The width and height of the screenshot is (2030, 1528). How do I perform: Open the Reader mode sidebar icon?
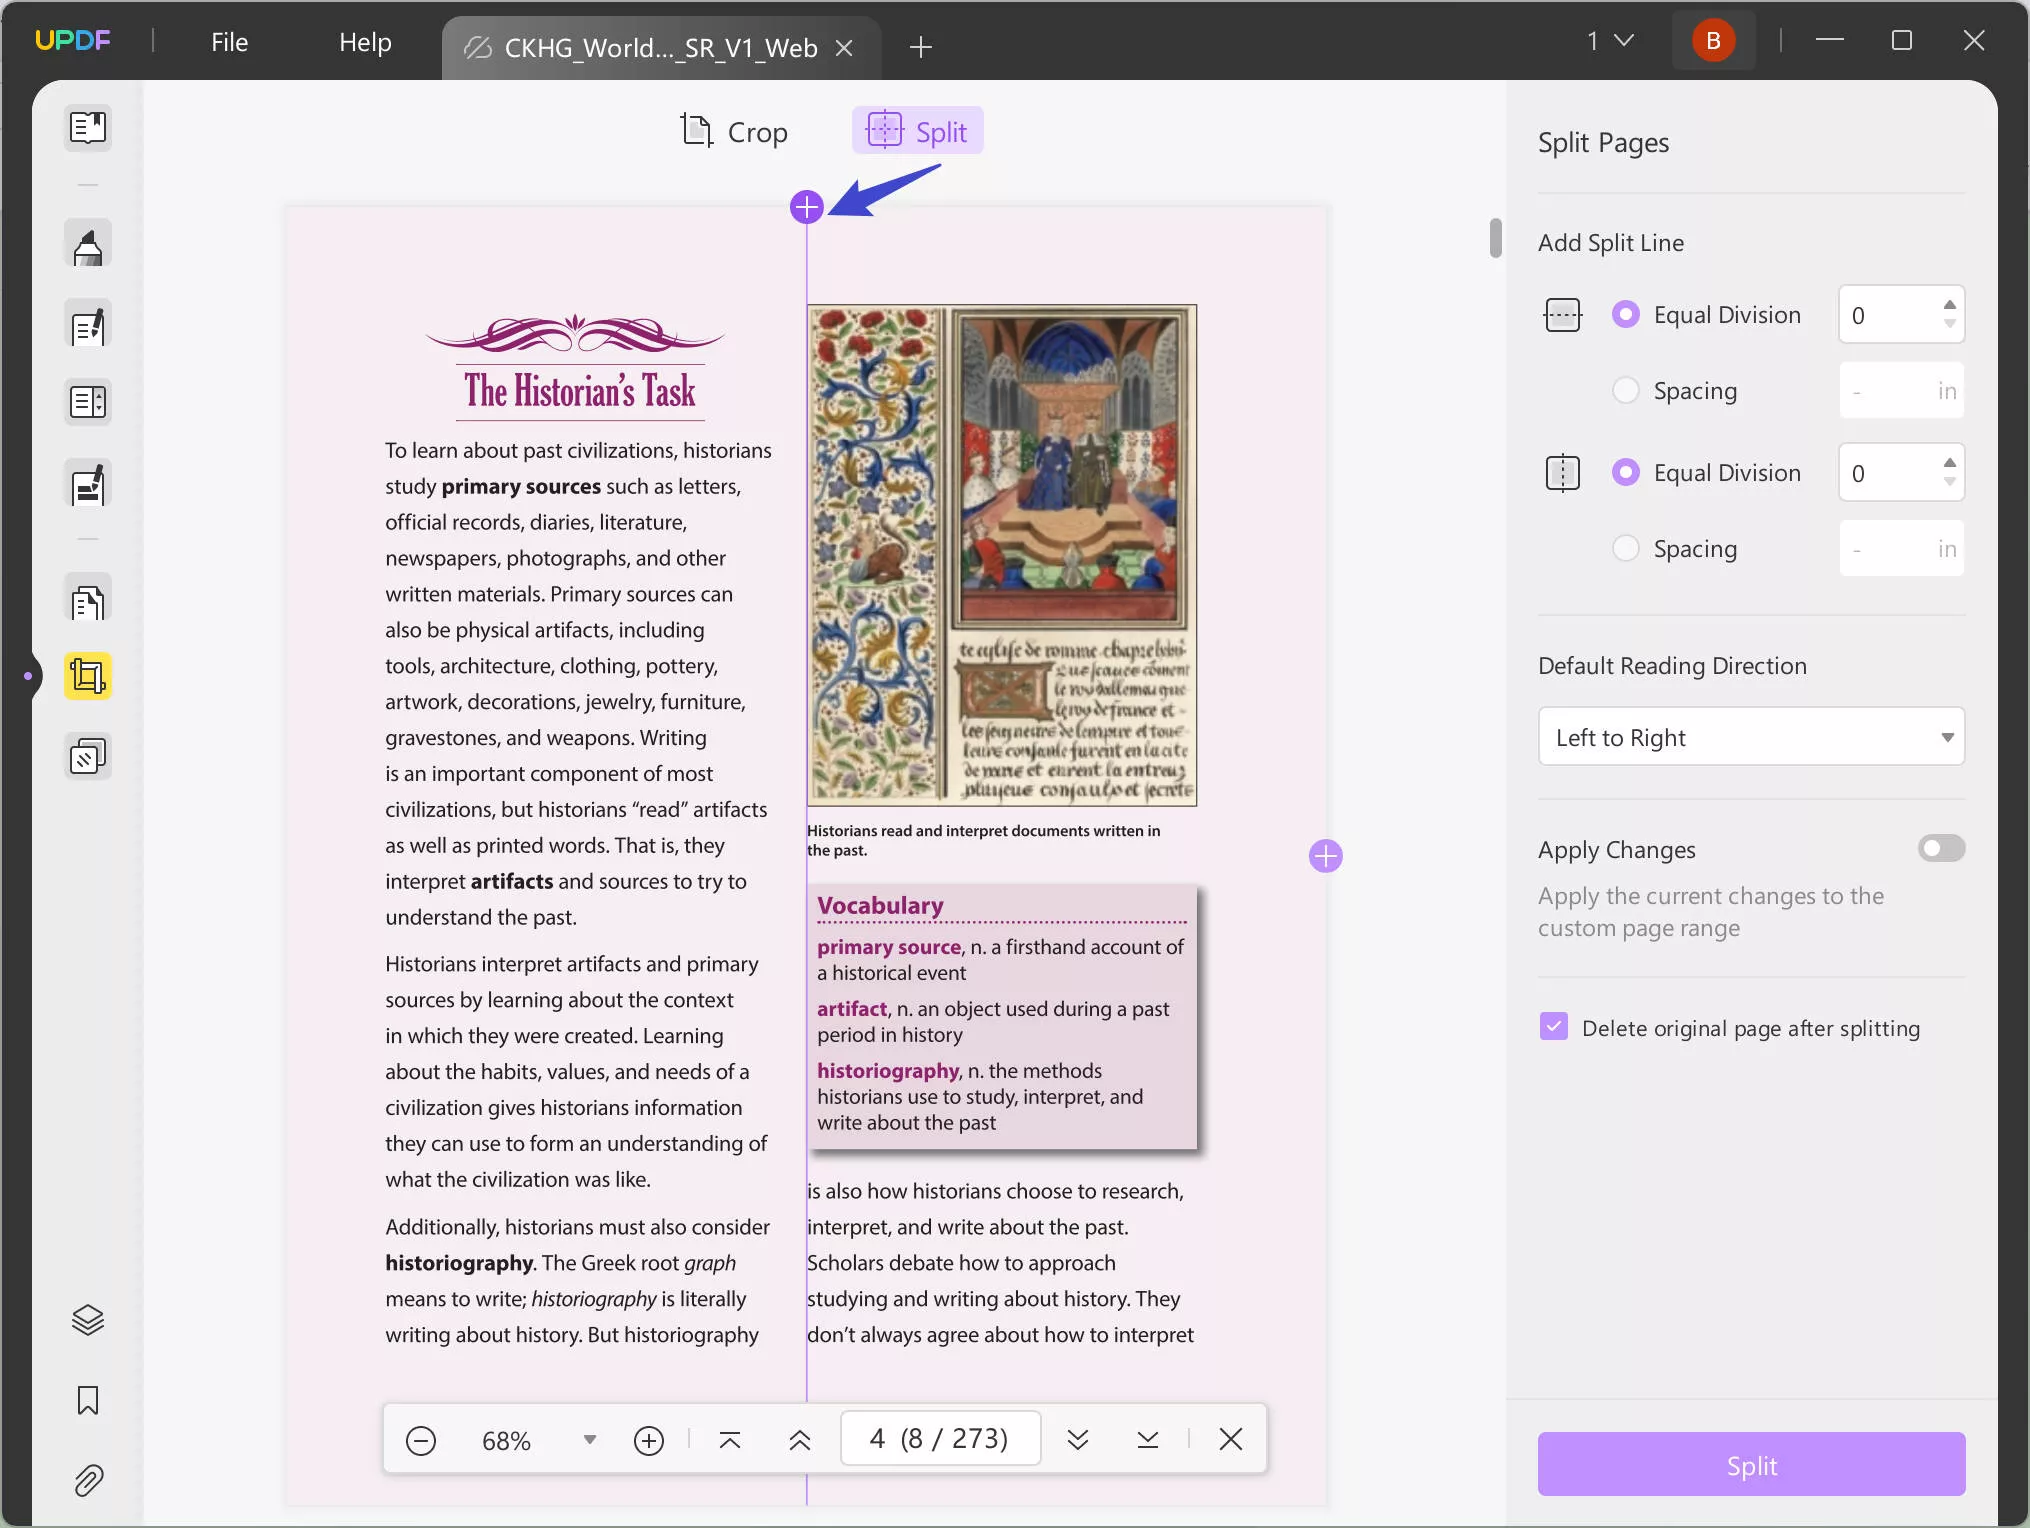[x=88, y=127]
